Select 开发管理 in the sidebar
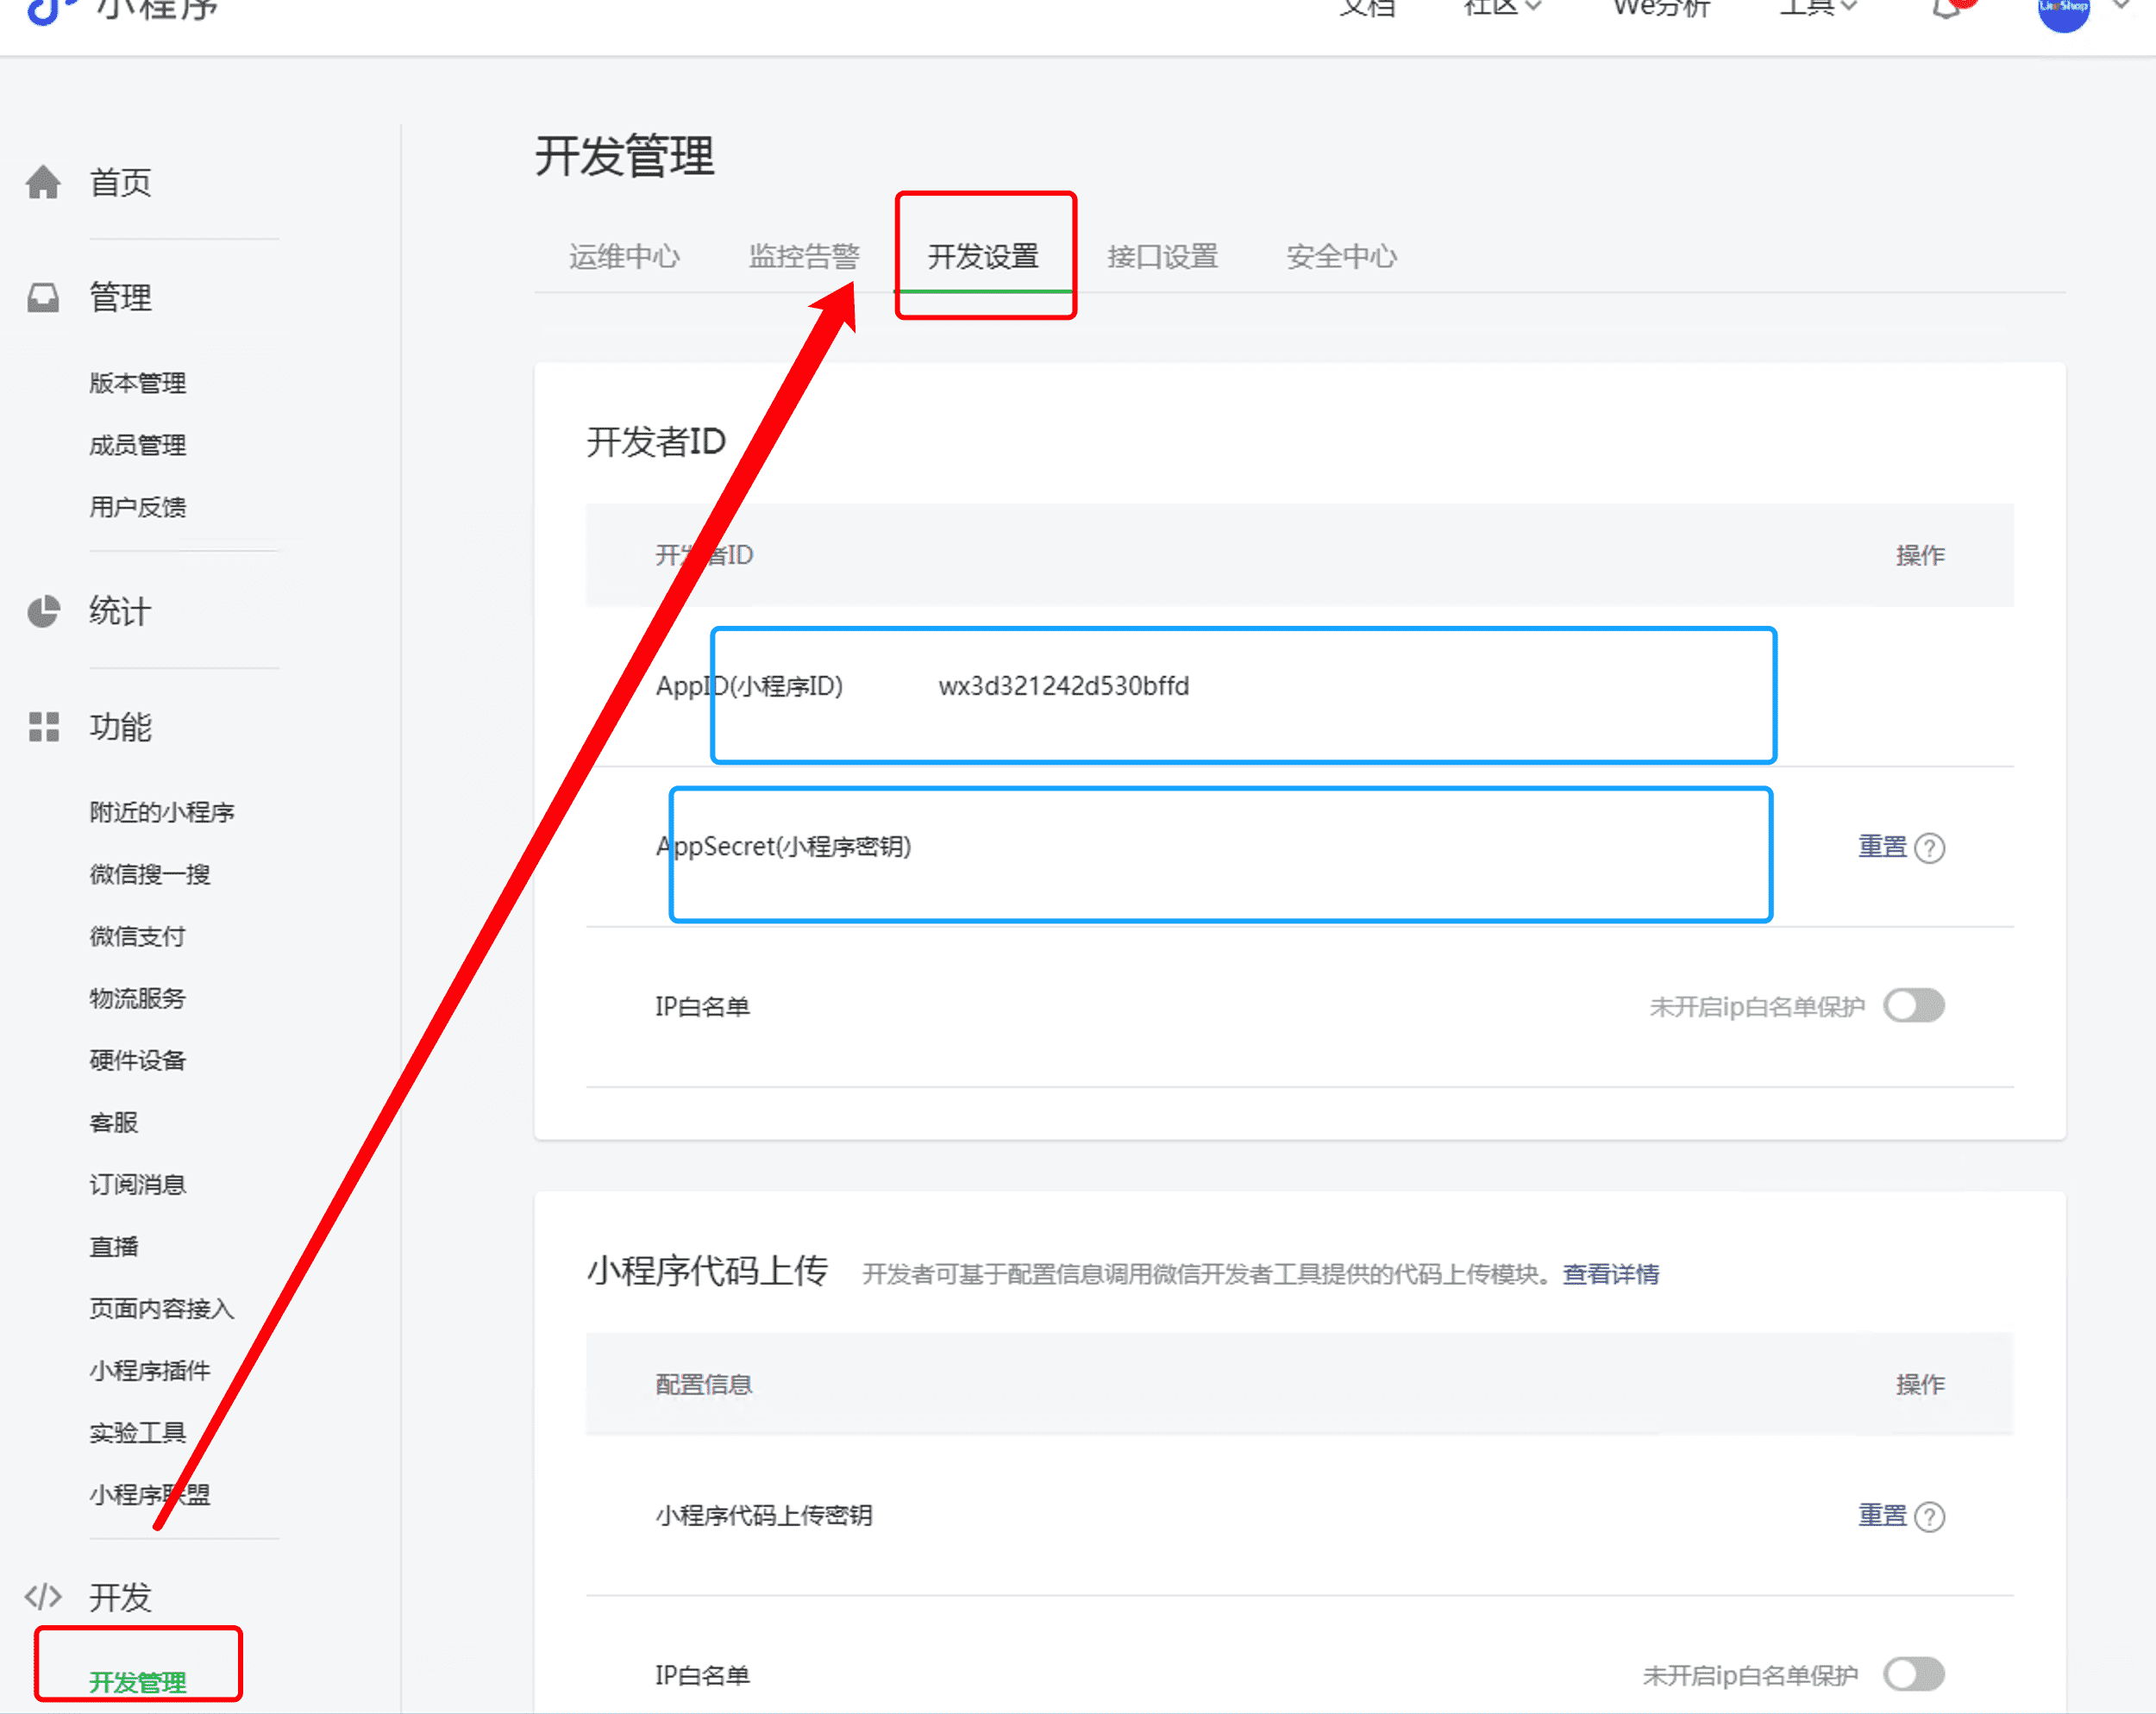 [137, 1682]
